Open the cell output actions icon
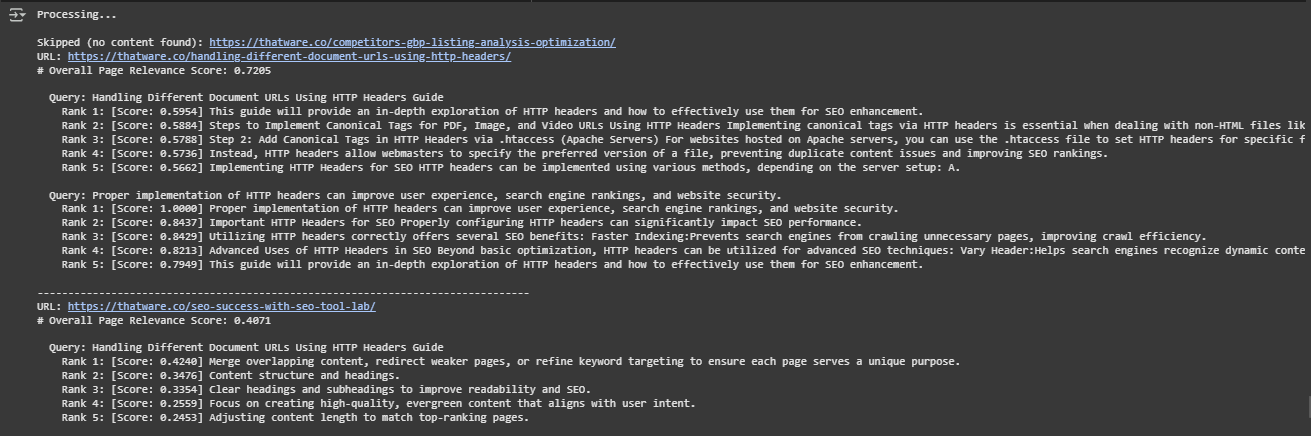Viewport: 1311px width, 436px height. pos(17,15)
